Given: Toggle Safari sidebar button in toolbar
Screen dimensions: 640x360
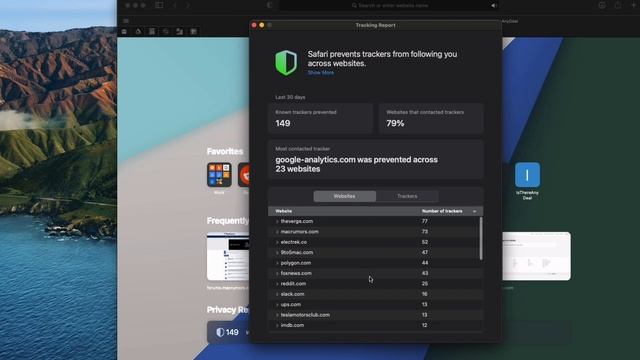Looking at the screenshot, I should [x=159, y=5].
